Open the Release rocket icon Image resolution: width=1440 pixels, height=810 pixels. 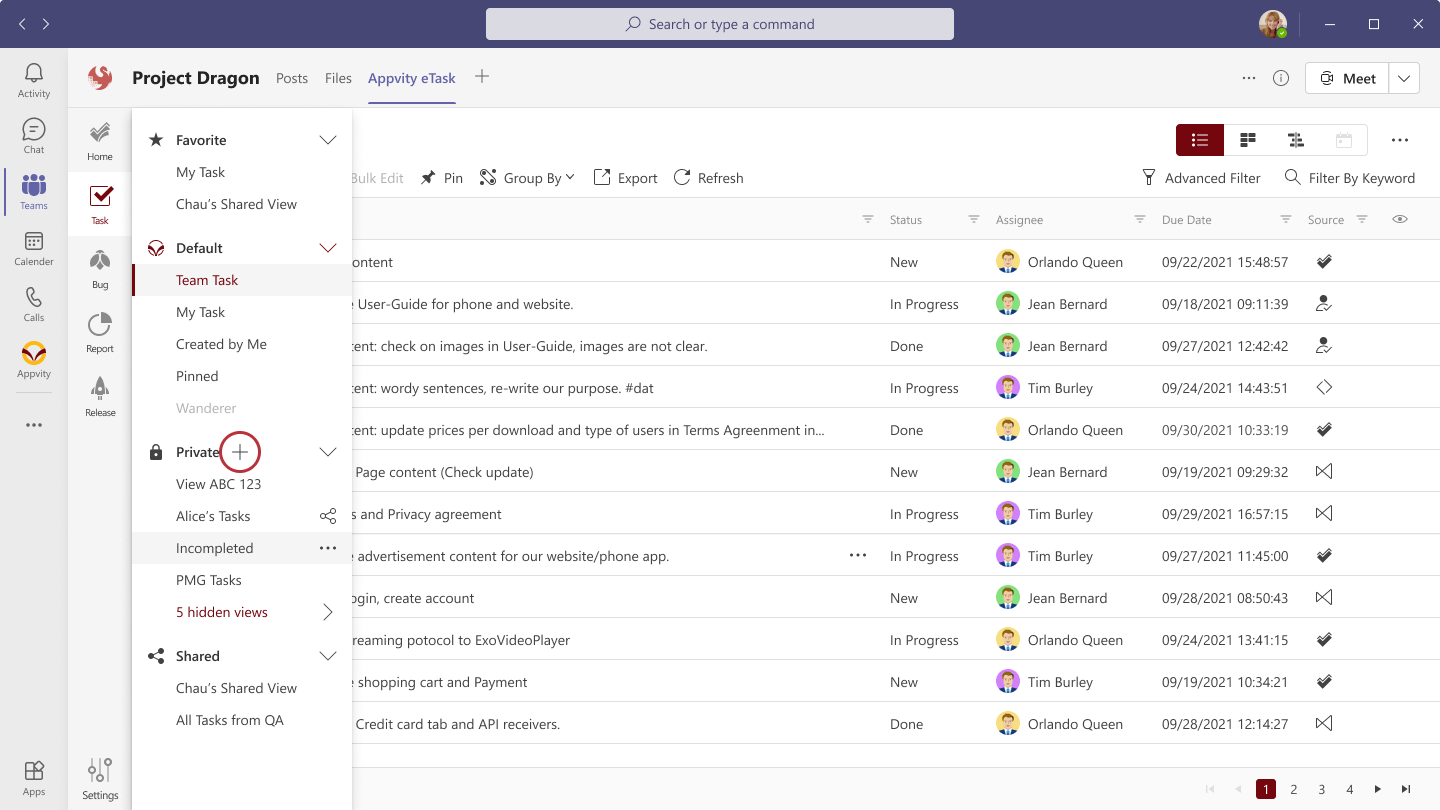pyautogui.click(x=100, y=397)
